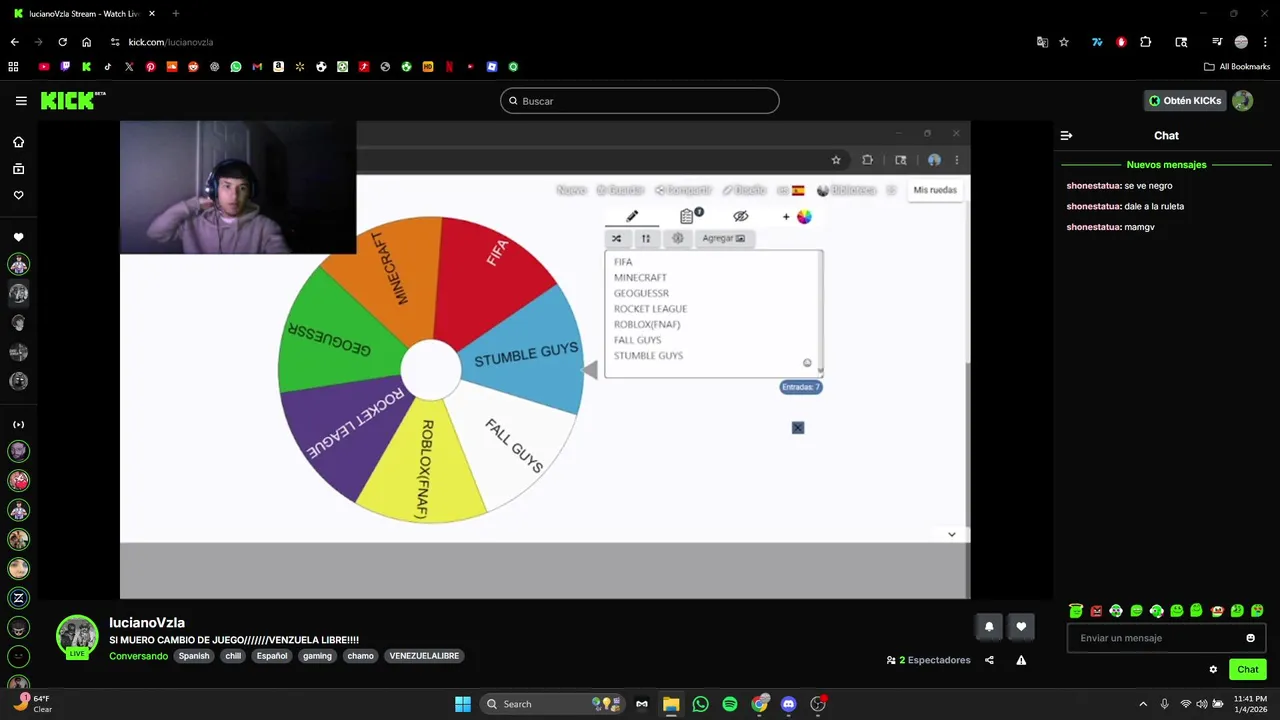1280x720 pixels.
Task: Open the Browse icon in Kick sidebar
Action: (x=18, y=169)
